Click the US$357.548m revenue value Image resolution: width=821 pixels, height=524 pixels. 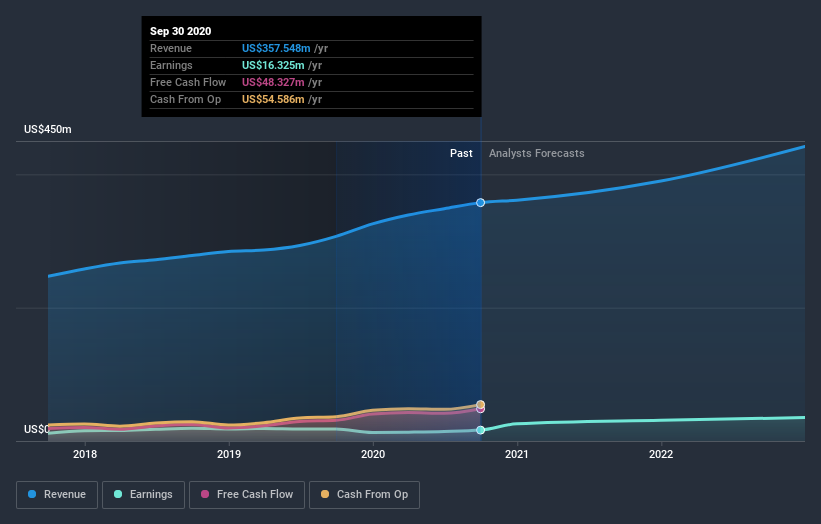276,48
